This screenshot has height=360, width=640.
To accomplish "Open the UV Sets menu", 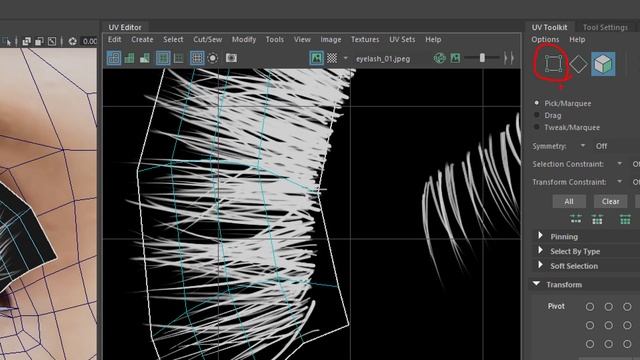I will (402, 40).
